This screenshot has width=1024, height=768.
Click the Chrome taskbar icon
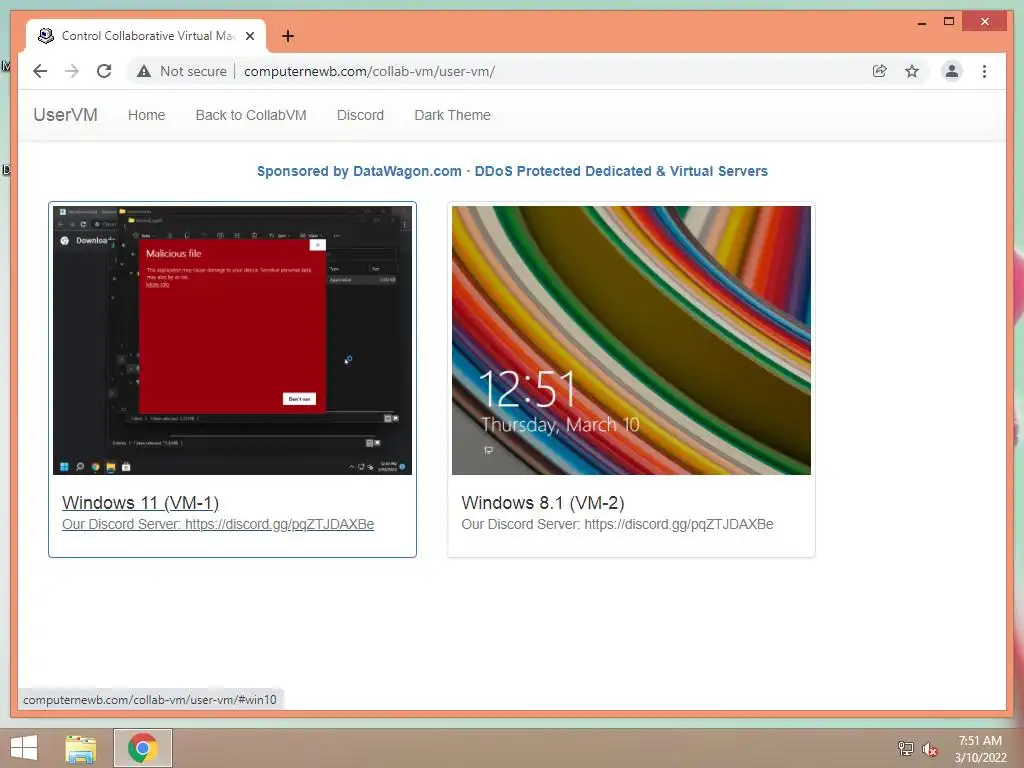click(x=143, y=748)
